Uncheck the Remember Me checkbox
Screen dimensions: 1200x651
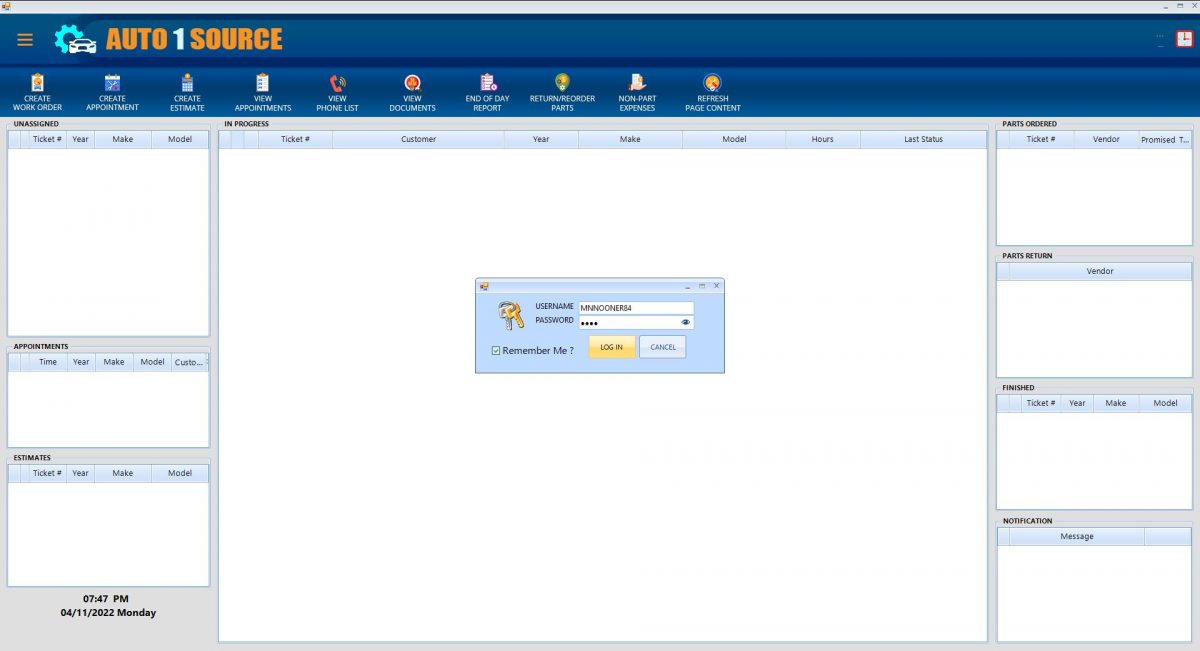[494, 349]
